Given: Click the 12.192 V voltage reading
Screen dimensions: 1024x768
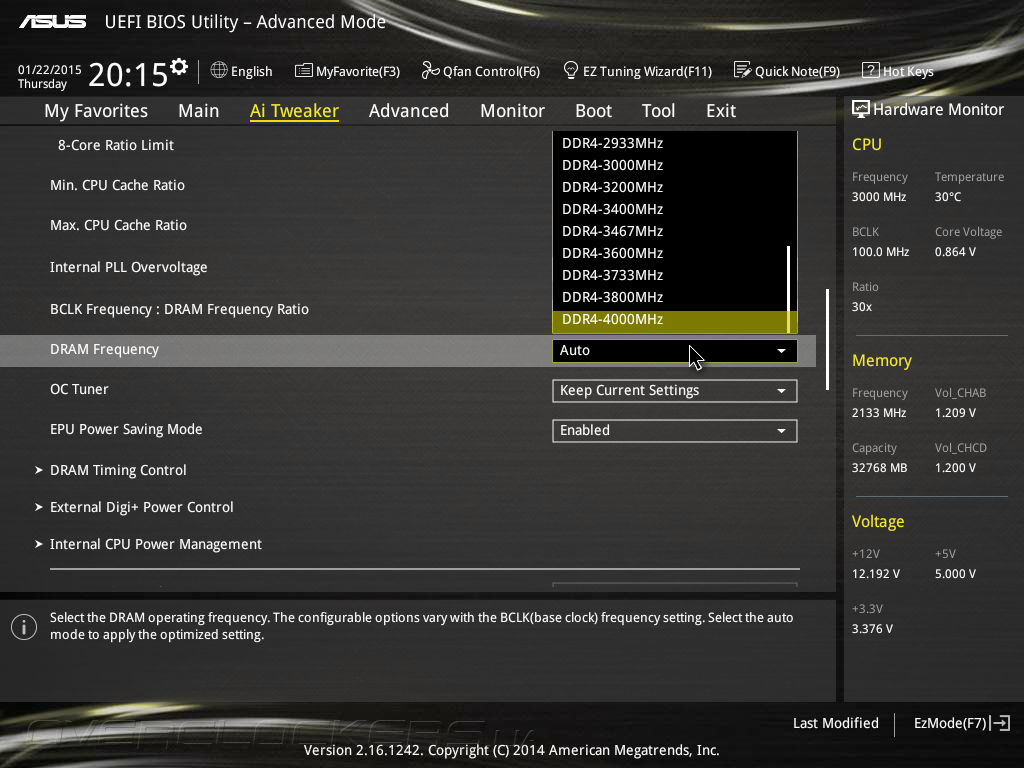Looking at the screenshot, I should click(x=876, y=573).
